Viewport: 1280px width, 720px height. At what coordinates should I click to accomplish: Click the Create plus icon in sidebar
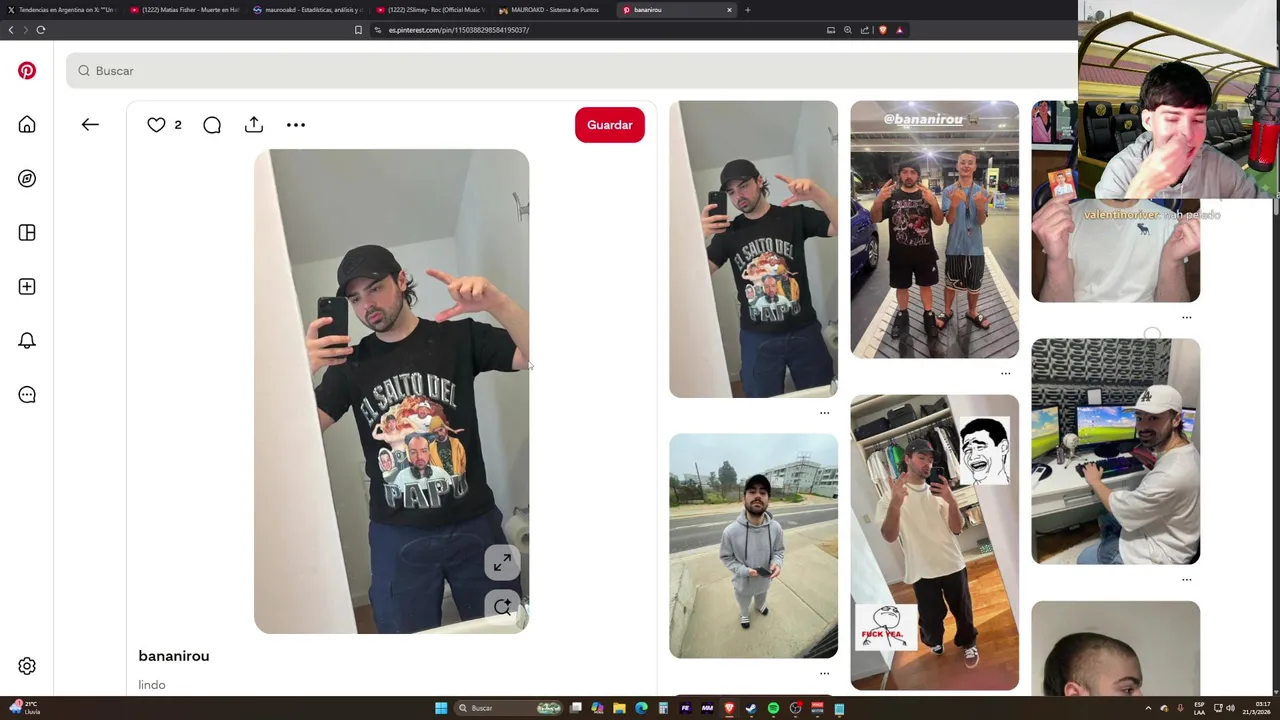point(27,287)
